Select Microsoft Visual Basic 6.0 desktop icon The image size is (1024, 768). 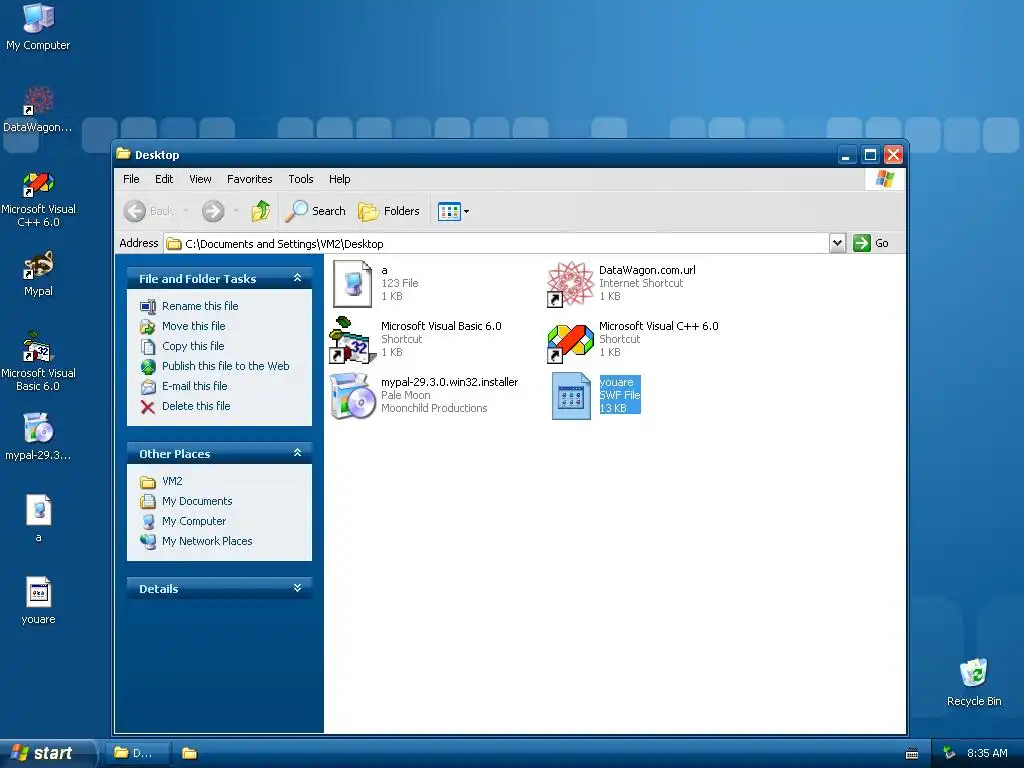tap(38, 362)
